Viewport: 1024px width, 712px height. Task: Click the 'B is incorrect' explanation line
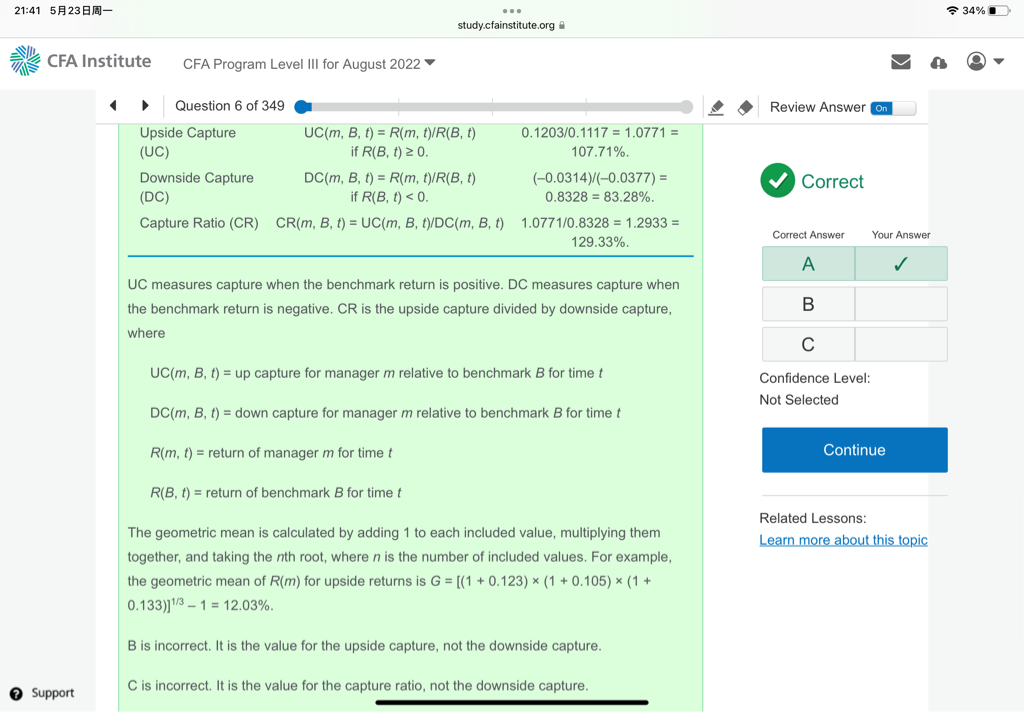[364, 645]
